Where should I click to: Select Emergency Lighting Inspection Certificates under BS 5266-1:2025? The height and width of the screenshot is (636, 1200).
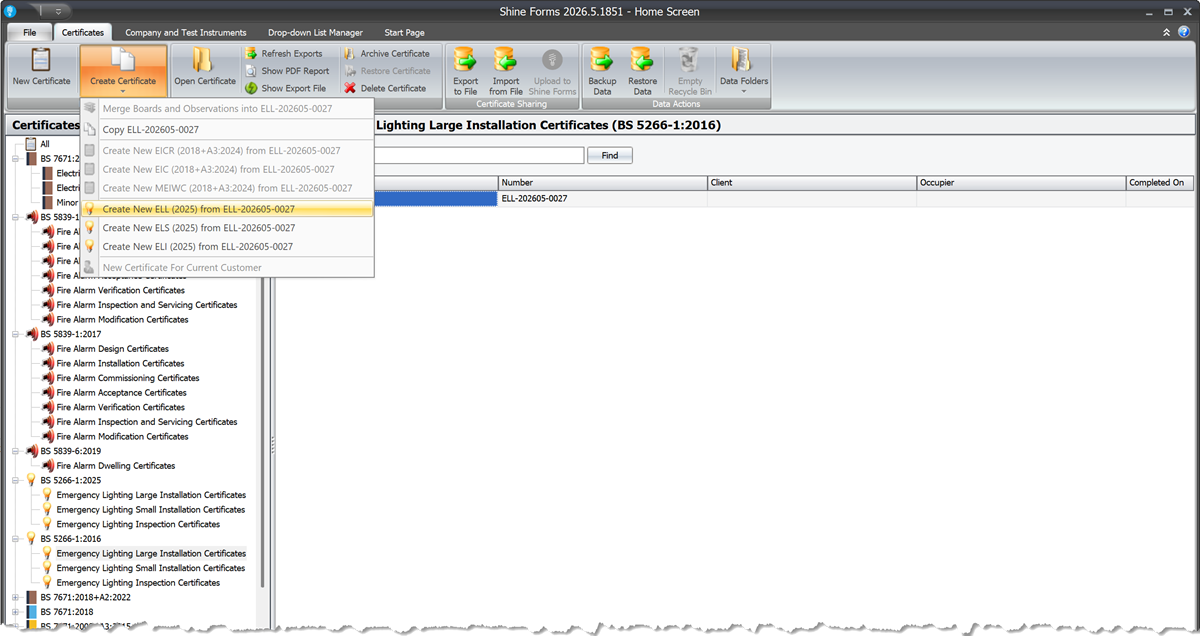click(x=138, y=524)
